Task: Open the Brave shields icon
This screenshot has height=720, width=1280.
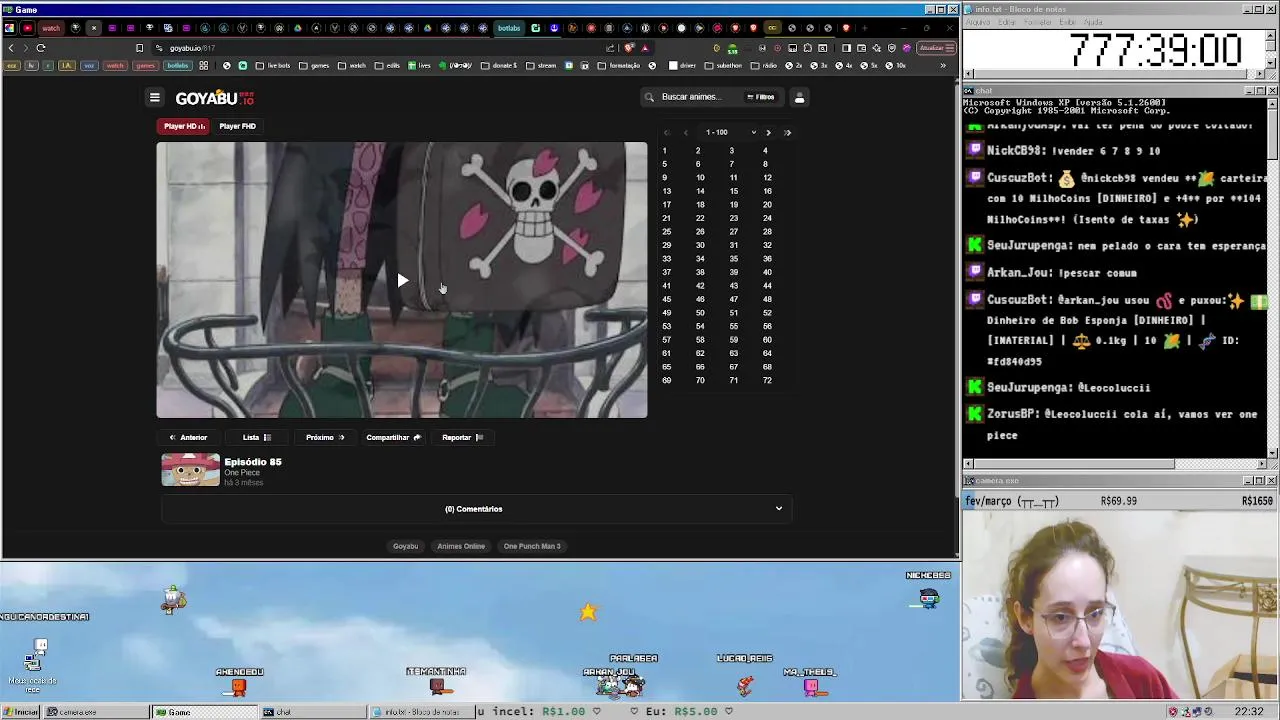Action: pos(628,48)
